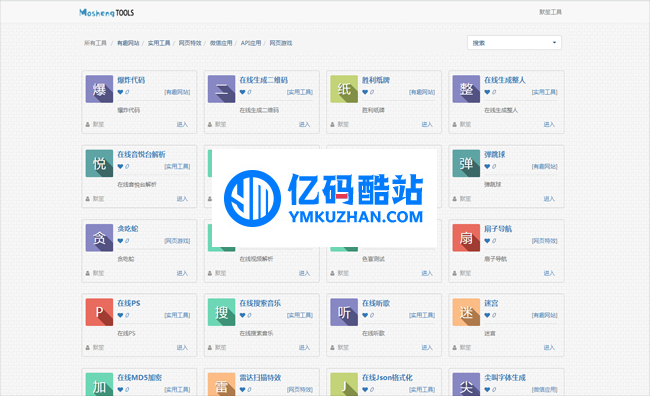Open the [网页游戏] tag on 贪吃蛇 card
Image resolution: width=650 pixels, height=396 pixels.
coord(177,241)
